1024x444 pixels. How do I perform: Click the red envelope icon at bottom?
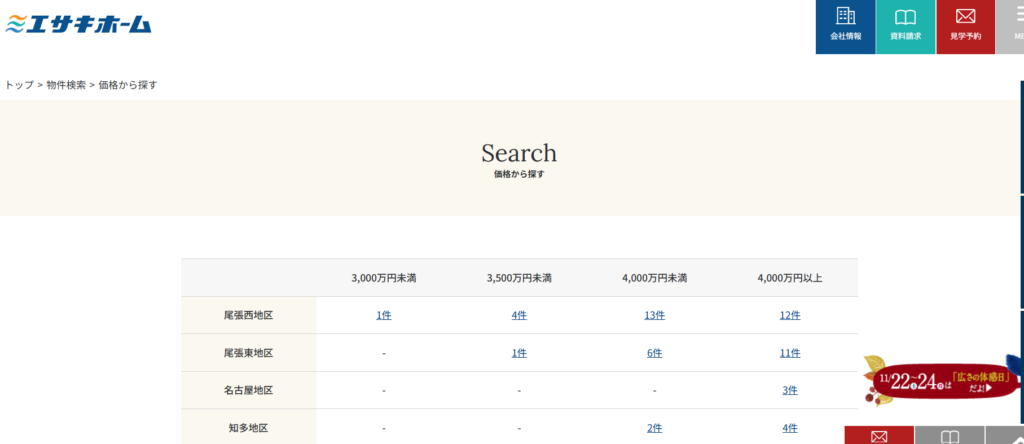point(879,436)
